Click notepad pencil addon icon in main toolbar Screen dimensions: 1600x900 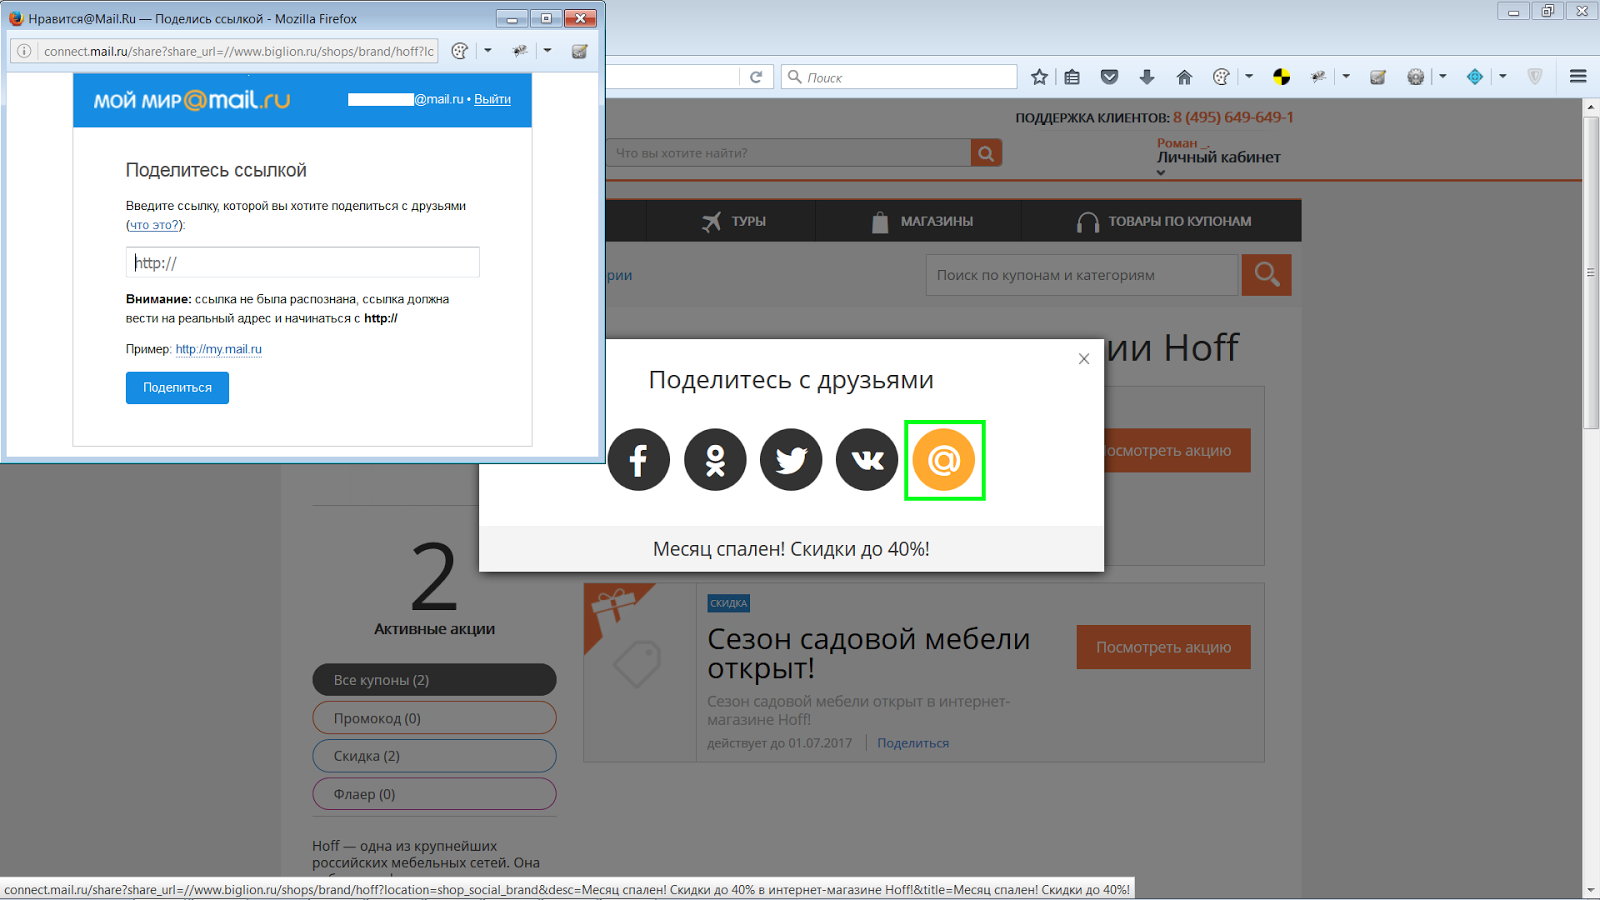(1378, 77)
